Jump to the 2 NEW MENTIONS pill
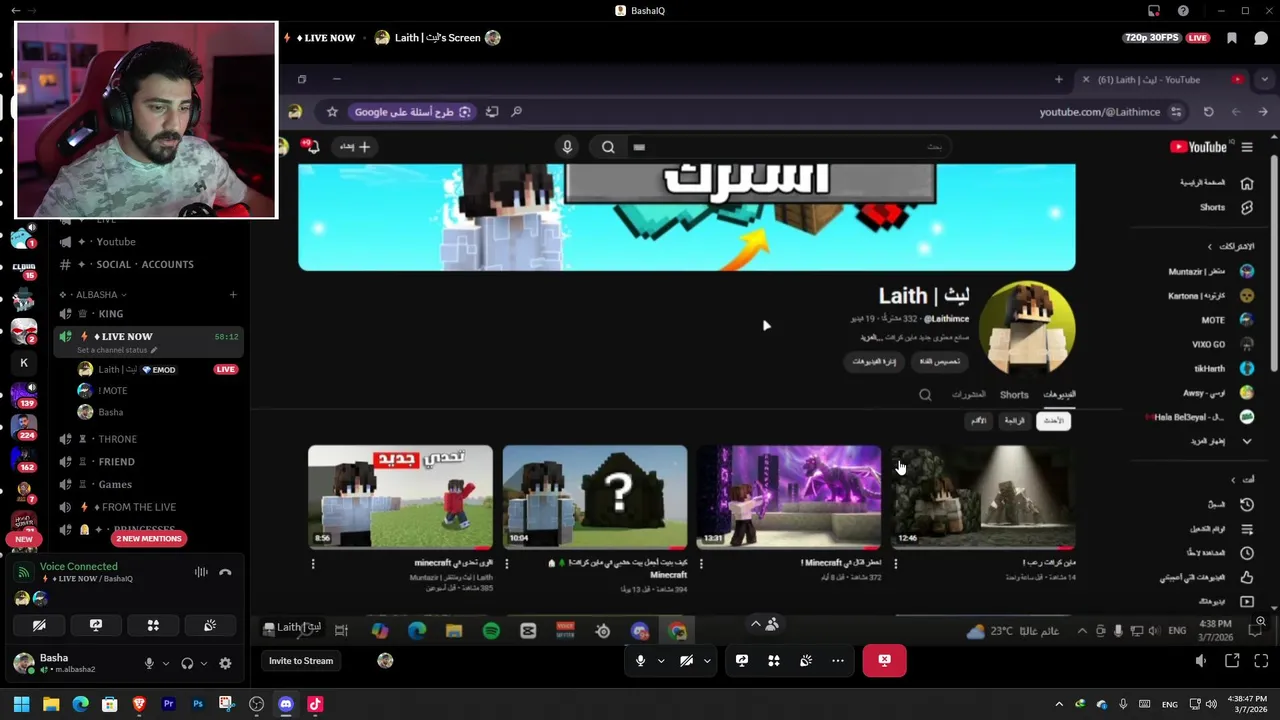Image resolution: width=1280 pixels, height=720 pixels. click(x=148, y=538)
